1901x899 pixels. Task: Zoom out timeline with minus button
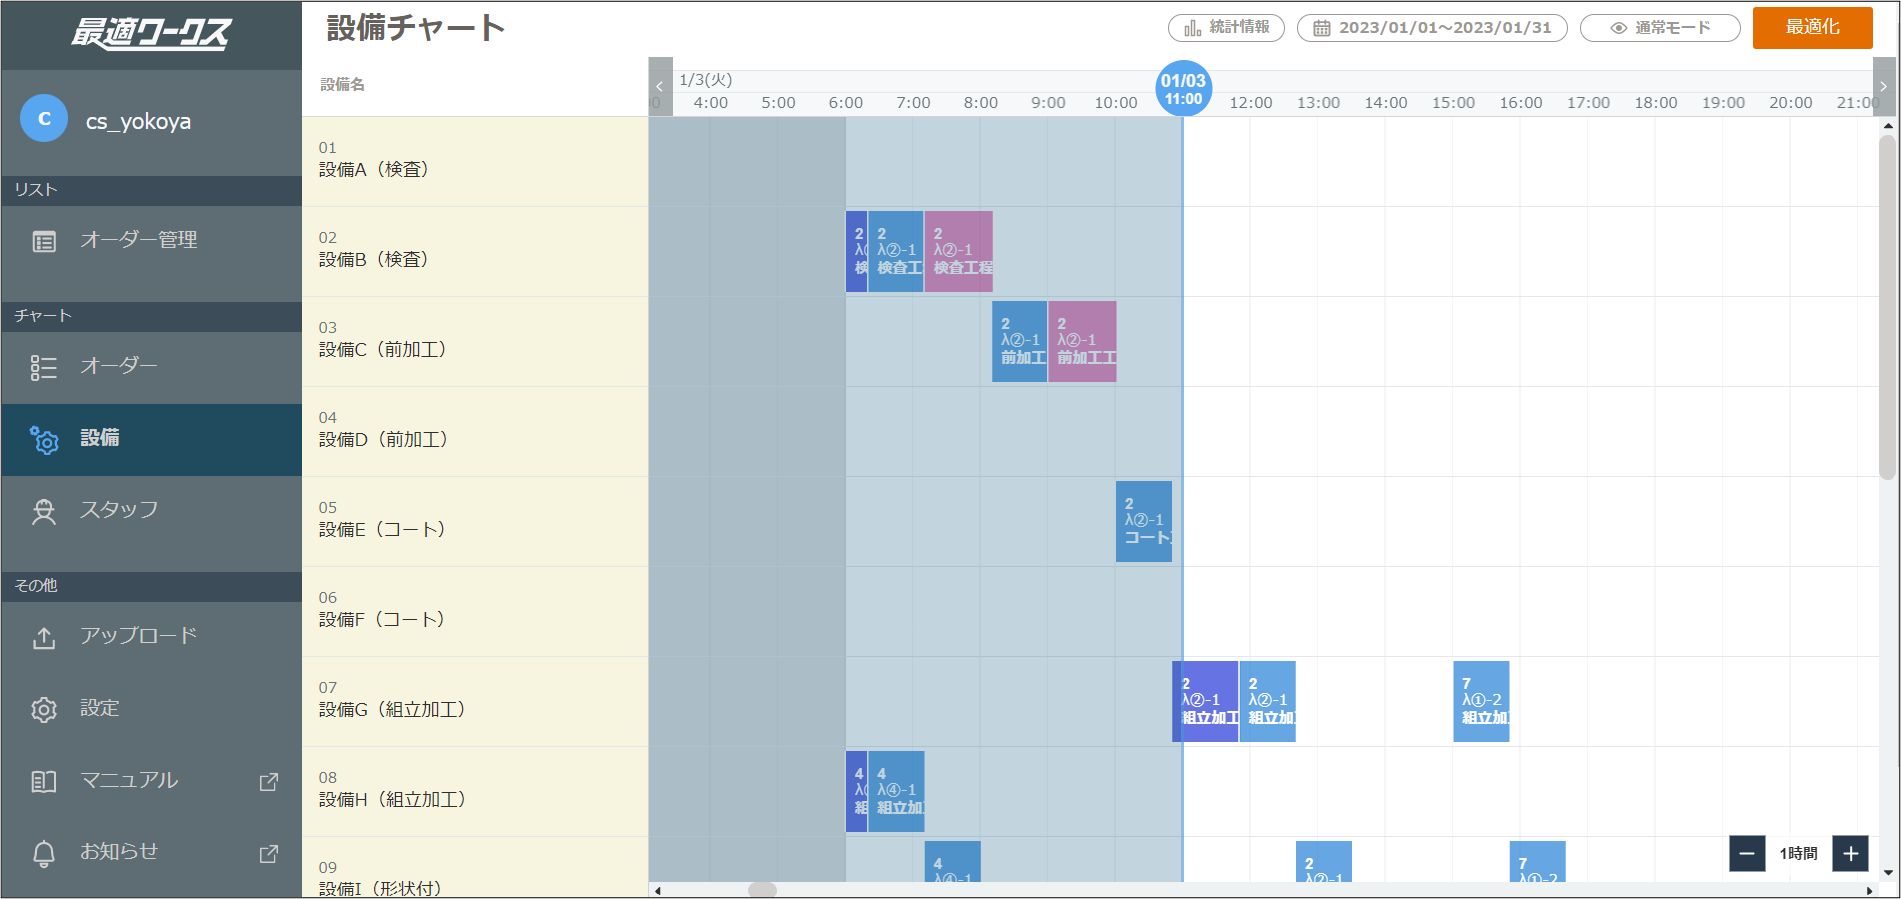pos(1747,853)
